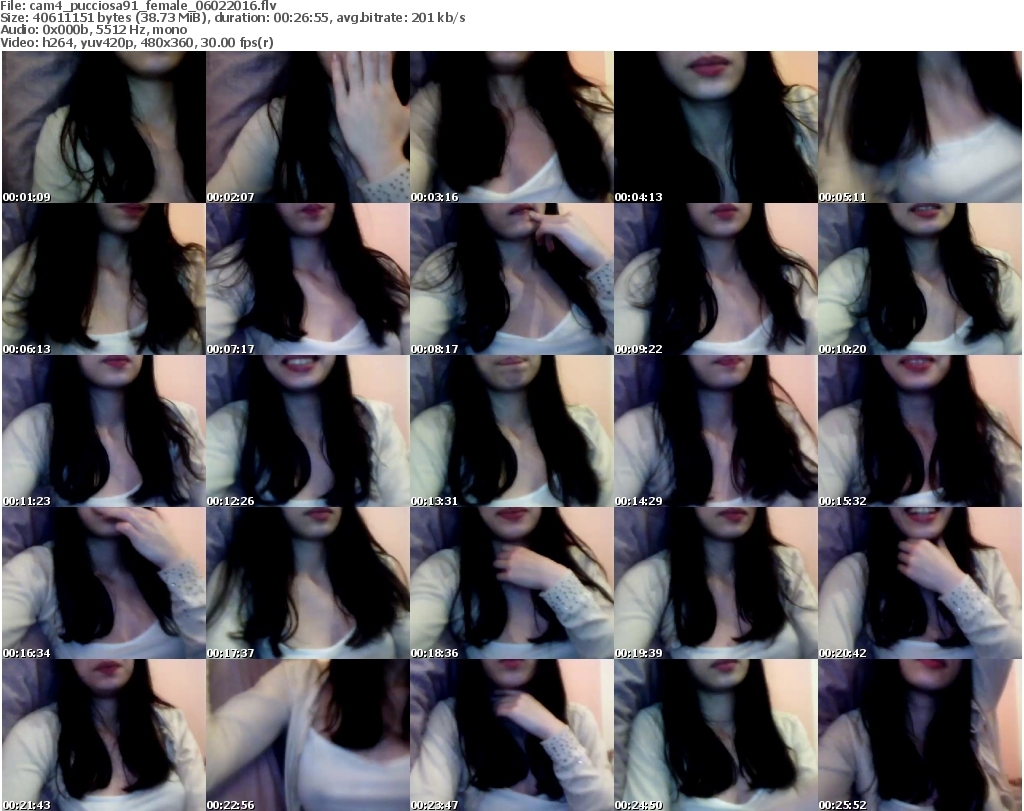Screen dimensions: 1024x811
Task: Select the thumbnail timestamped 00:10:20
Action: (x=920, y=279)
